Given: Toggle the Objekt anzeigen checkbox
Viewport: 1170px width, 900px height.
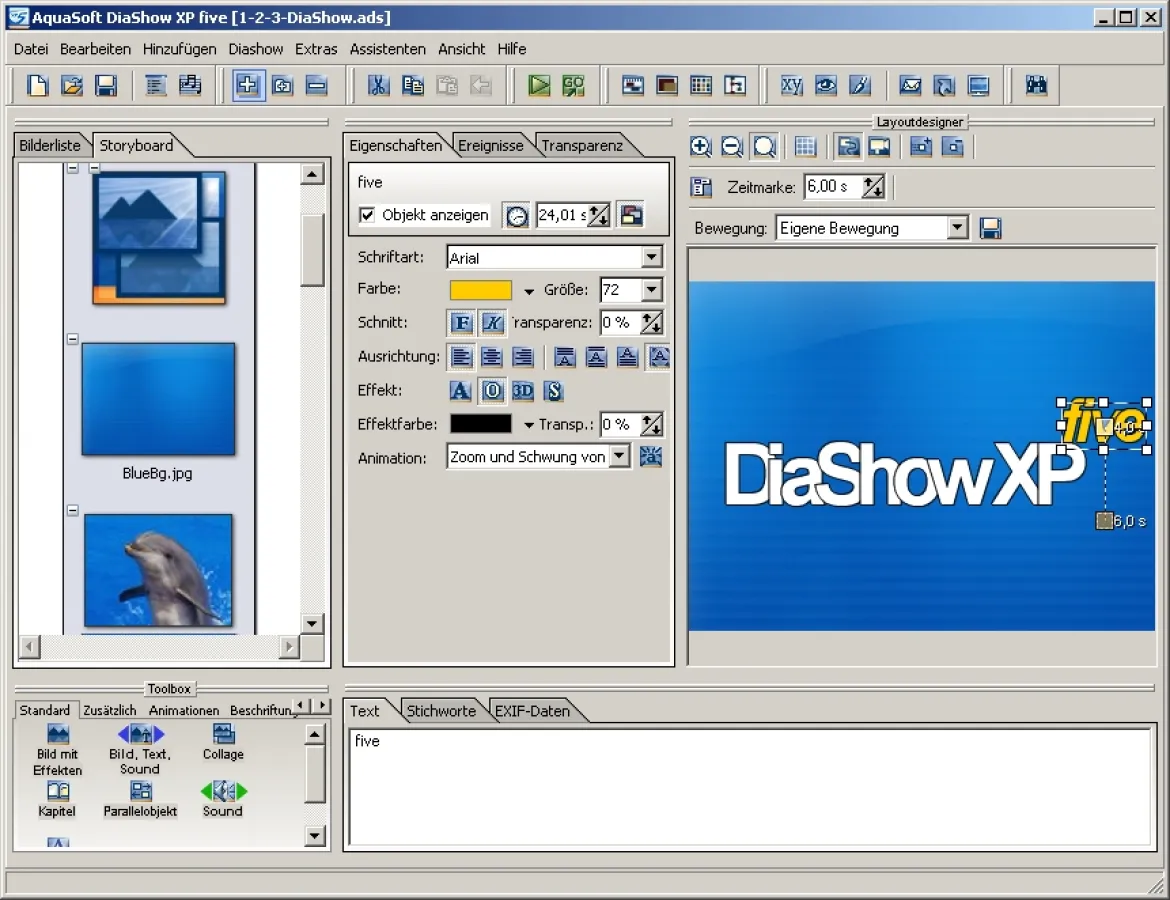Looking at the screenshot, I should (367, 215).
